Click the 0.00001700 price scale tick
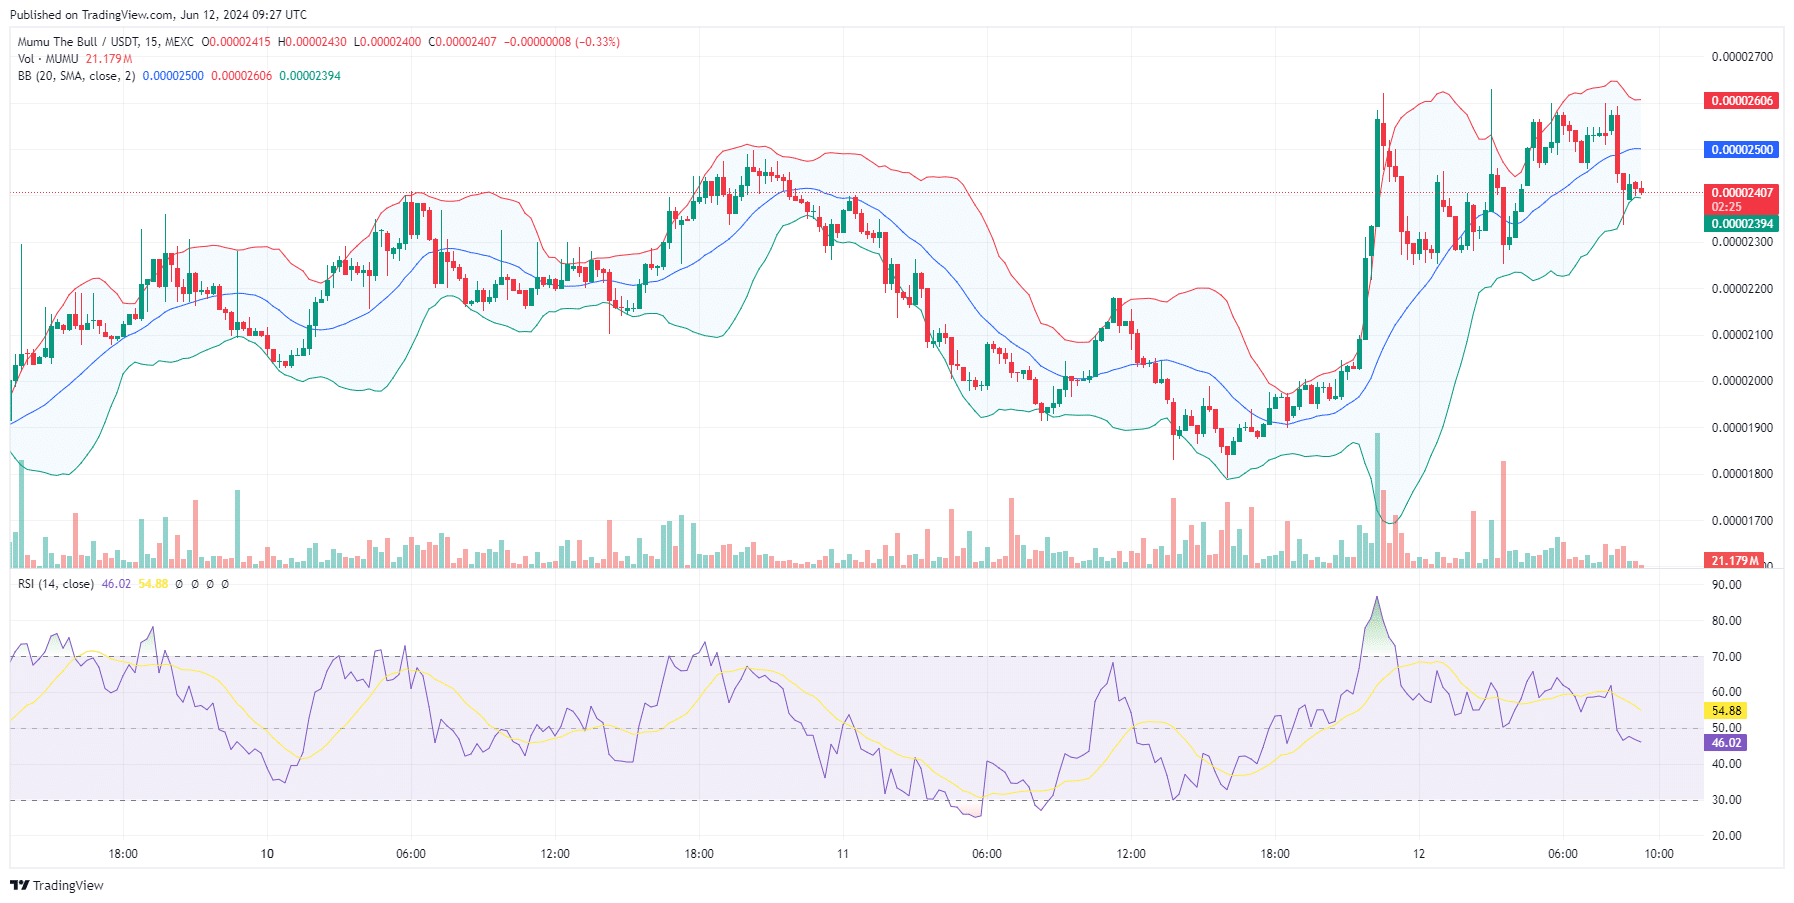This screenshot has height=903, width=1794. [1742, 521]
